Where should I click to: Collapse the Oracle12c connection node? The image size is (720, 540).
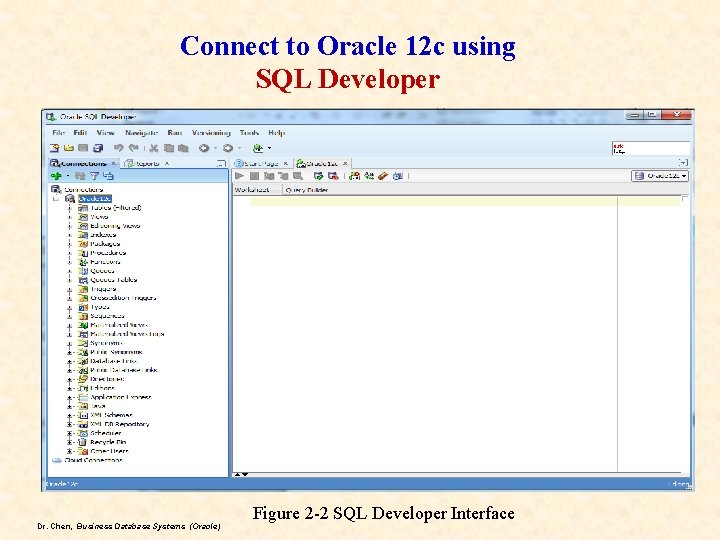pos(56,199)
